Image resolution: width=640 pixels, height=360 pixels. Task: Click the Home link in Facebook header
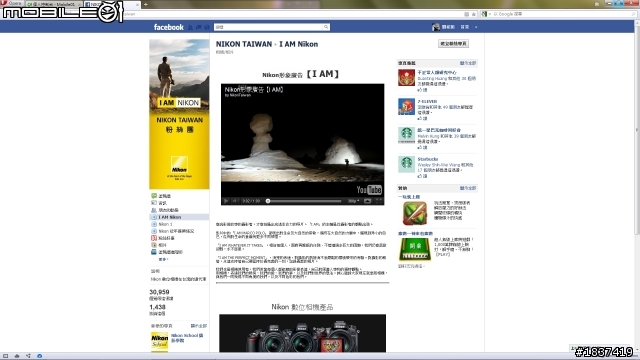(464, 27)
